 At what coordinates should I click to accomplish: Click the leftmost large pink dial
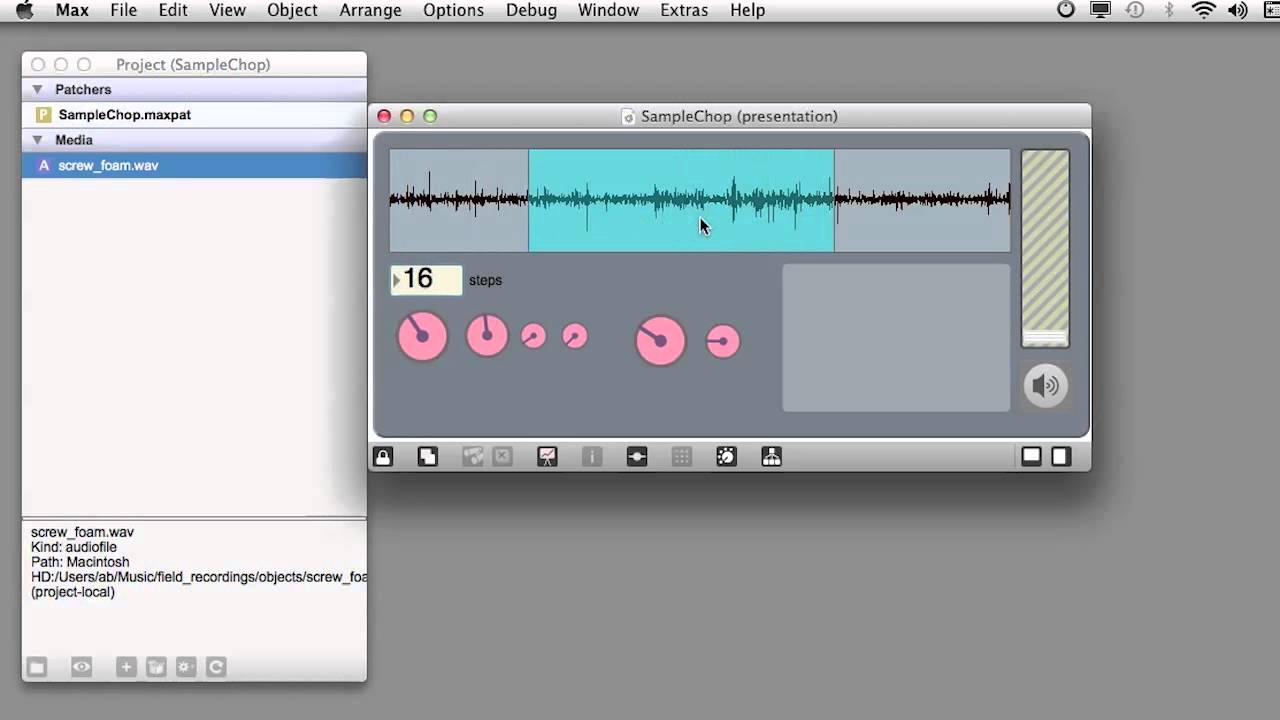pyautogui.click(x=423, y=336)
